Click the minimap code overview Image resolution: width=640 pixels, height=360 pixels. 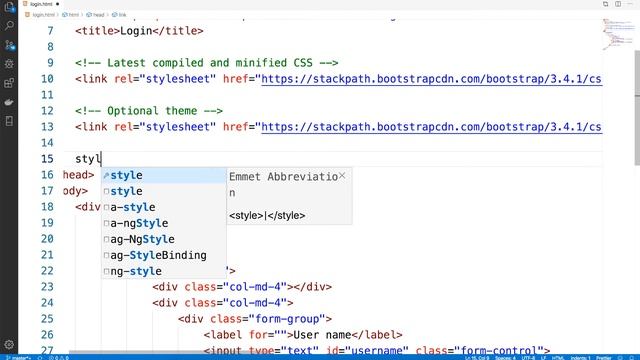pos(618,34)
